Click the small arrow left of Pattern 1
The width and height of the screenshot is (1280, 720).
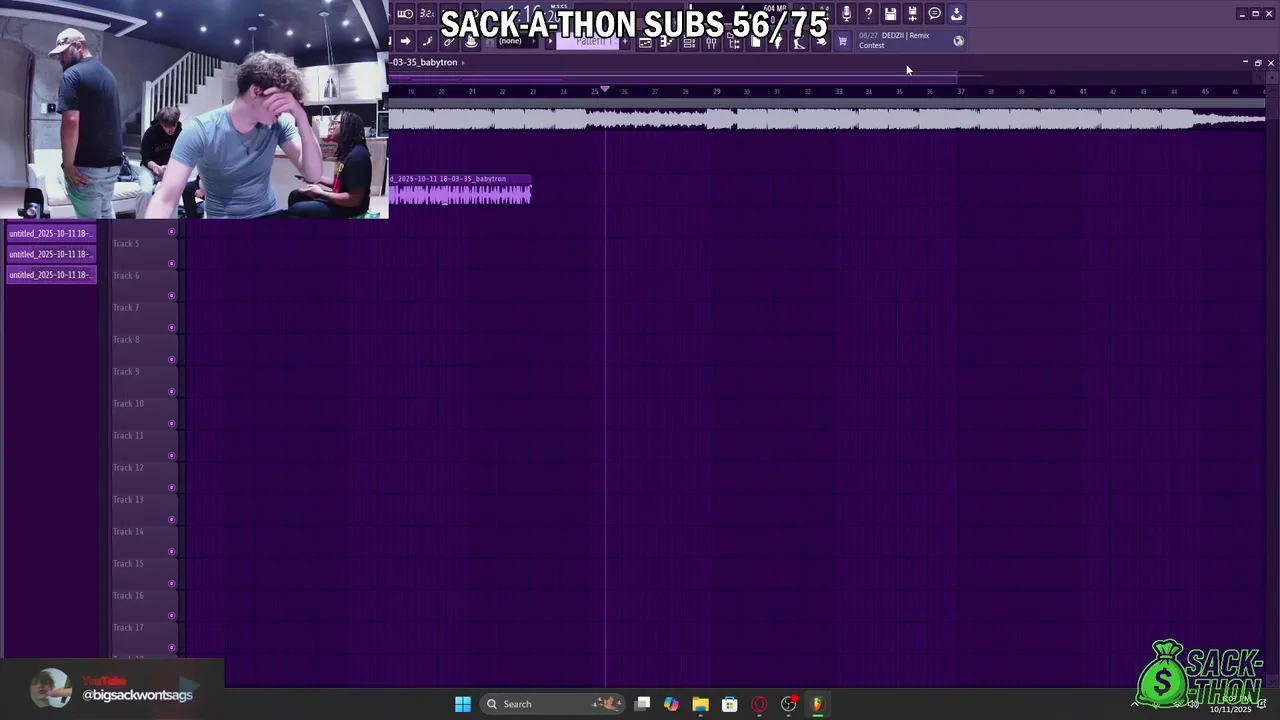[x=550, y=41]
